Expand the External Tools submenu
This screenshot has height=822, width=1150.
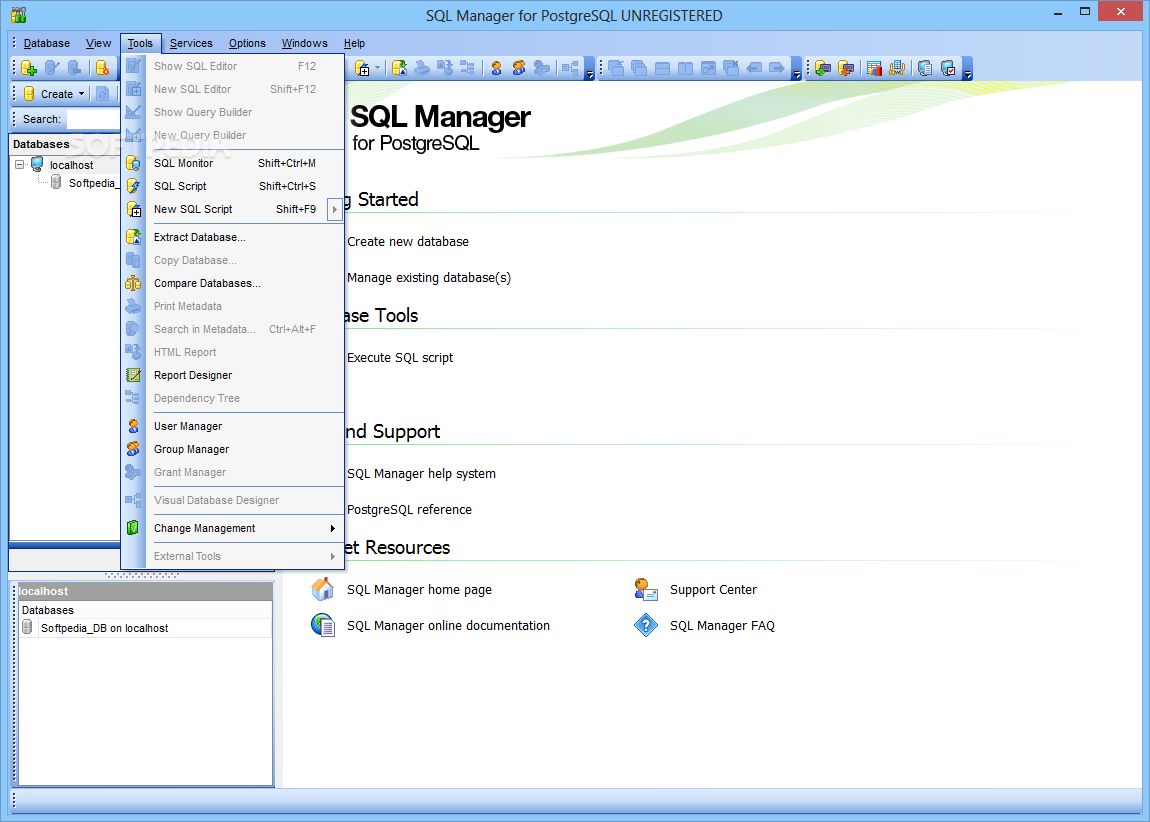tap(333, 557)
